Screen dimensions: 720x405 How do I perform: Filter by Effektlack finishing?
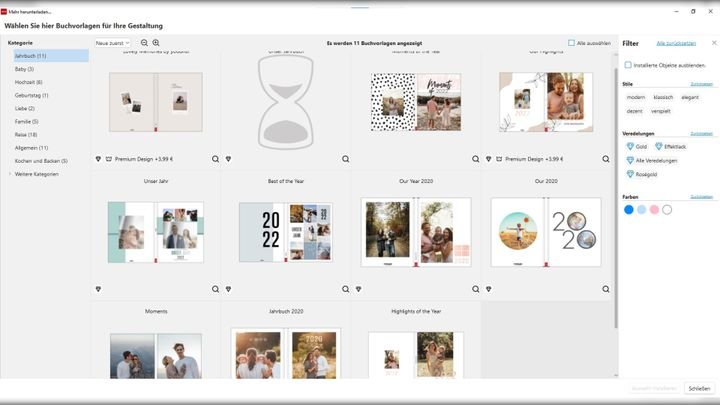coord(672,146)
